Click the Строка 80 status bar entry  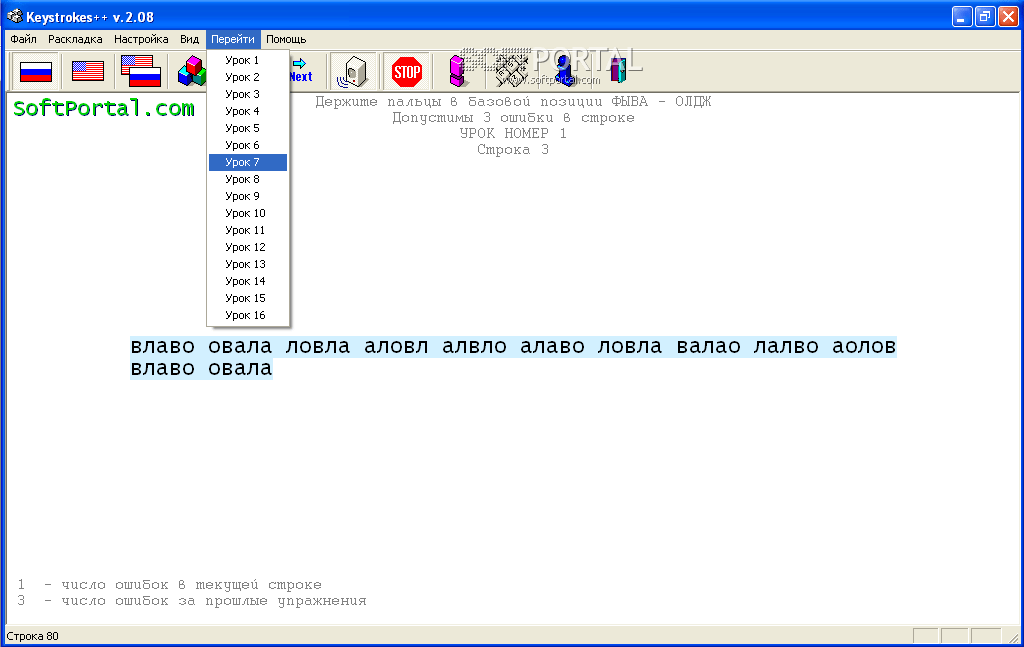(x=33, y=636)
